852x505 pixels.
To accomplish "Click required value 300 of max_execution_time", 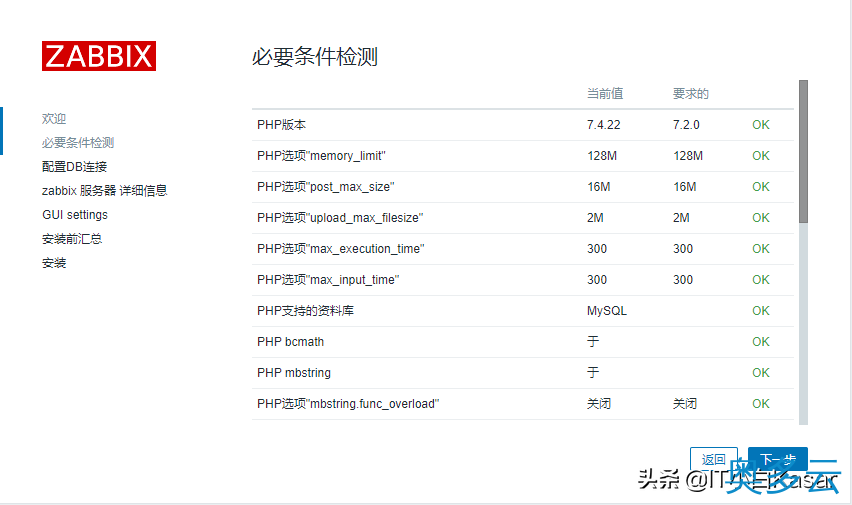I will click(x=683, y=248).
